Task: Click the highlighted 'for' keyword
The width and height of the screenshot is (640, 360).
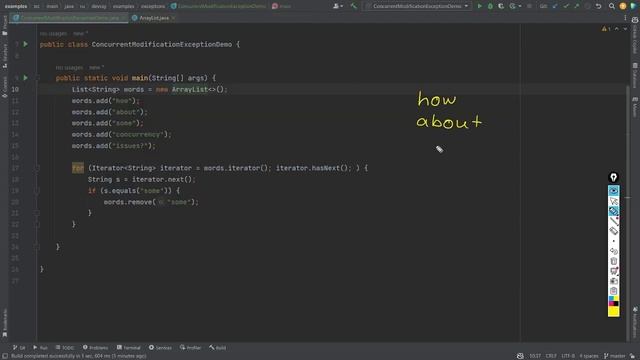Action: pyautogui.click(x=78, y=168)
